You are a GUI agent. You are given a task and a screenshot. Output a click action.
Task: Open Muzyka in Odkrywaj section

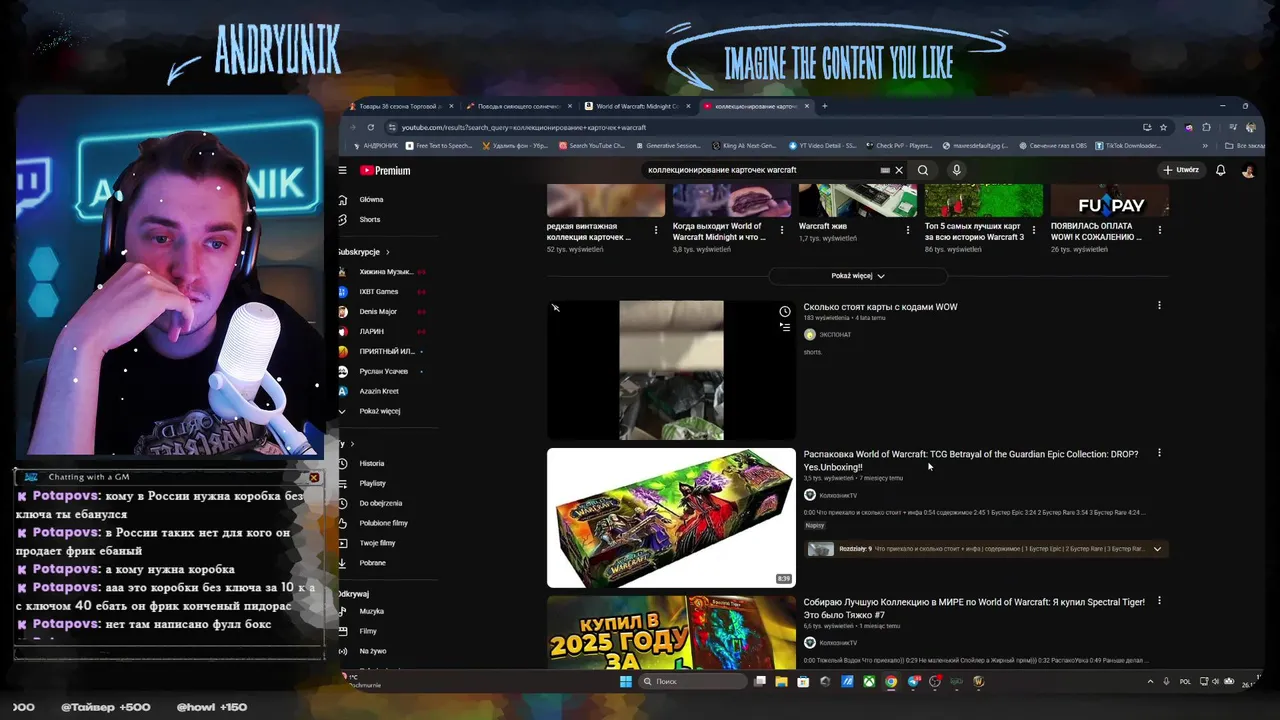point(372,611)
